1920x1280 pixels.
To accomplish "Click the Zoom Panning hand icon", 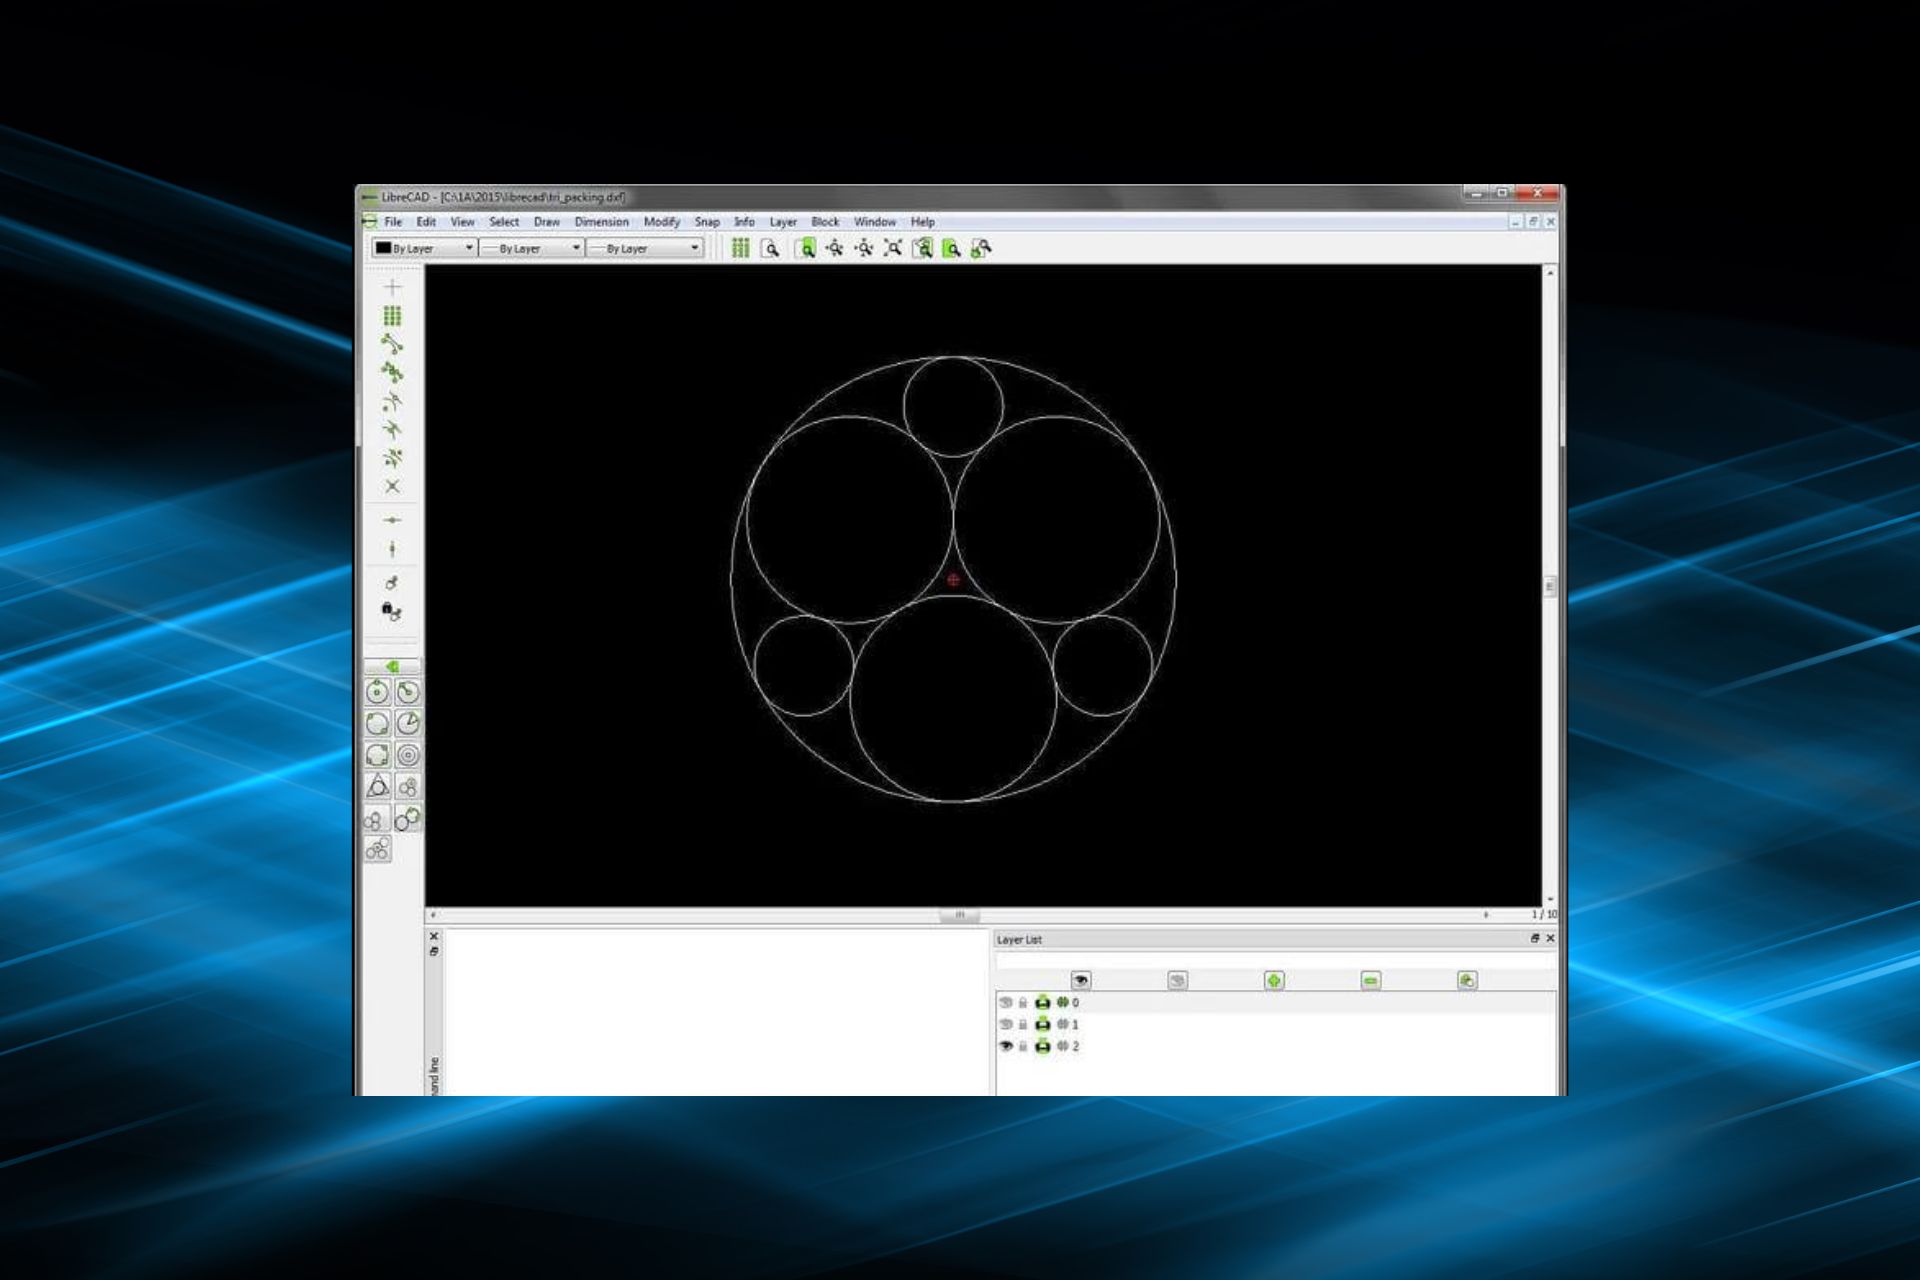I will point(981,248).
